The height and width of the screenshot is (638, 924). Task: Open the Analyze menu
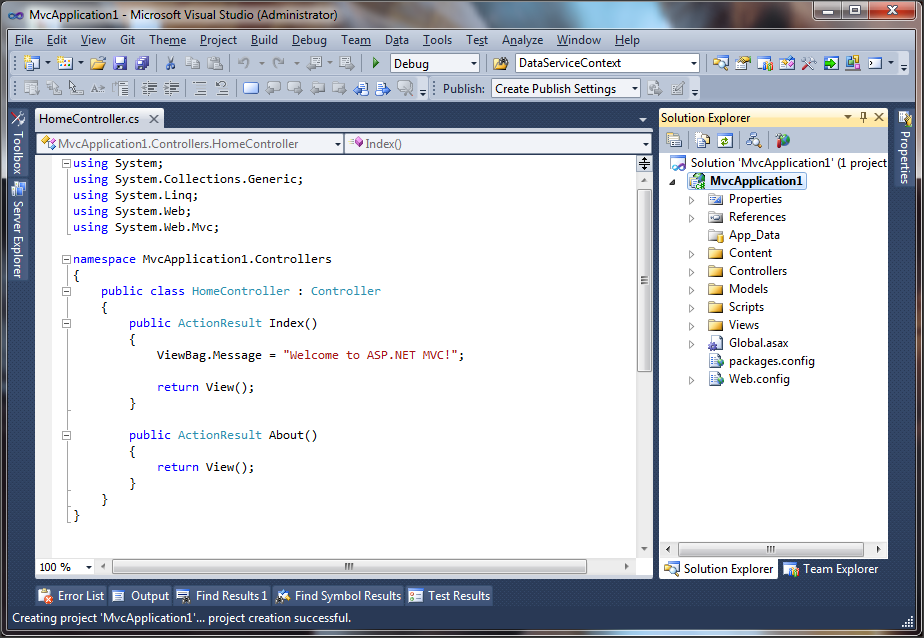point(522,40)
